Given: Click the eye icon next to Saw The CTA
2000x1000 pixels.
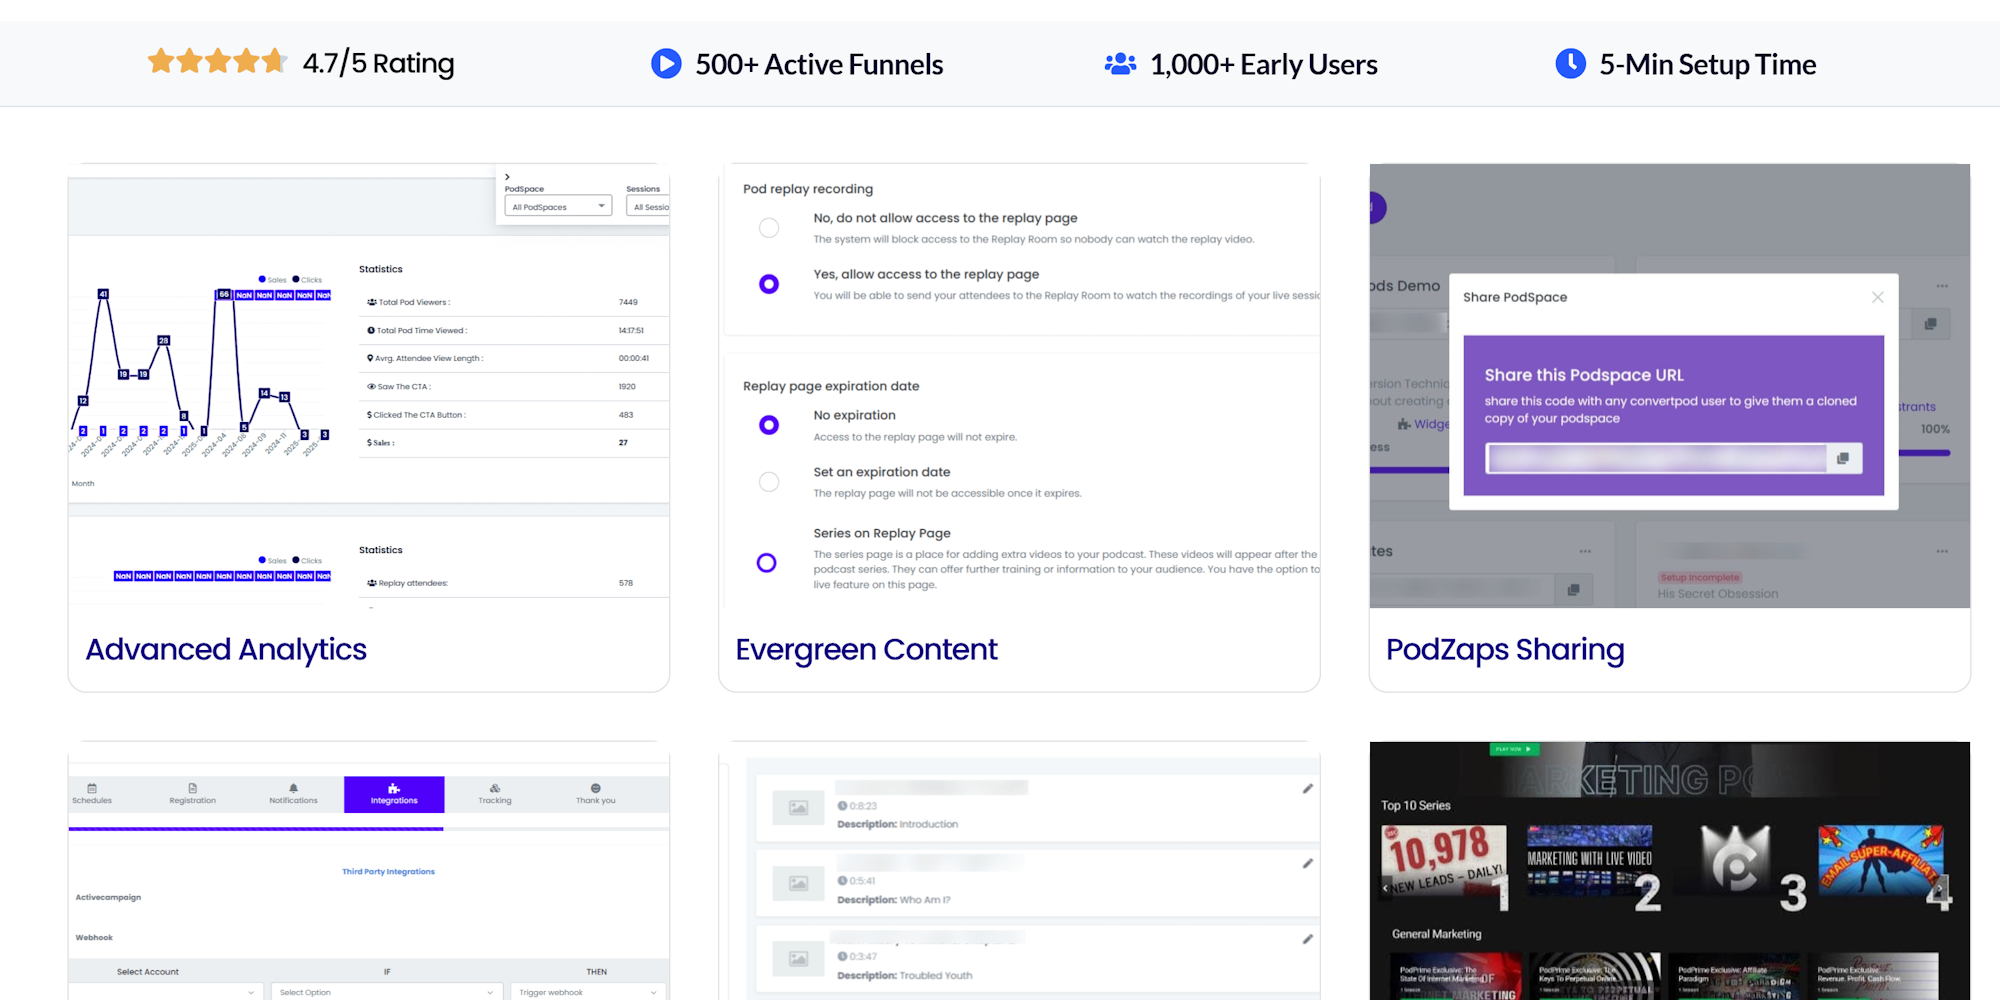Looking at the screenshot, I should click(x=371, y=386).
